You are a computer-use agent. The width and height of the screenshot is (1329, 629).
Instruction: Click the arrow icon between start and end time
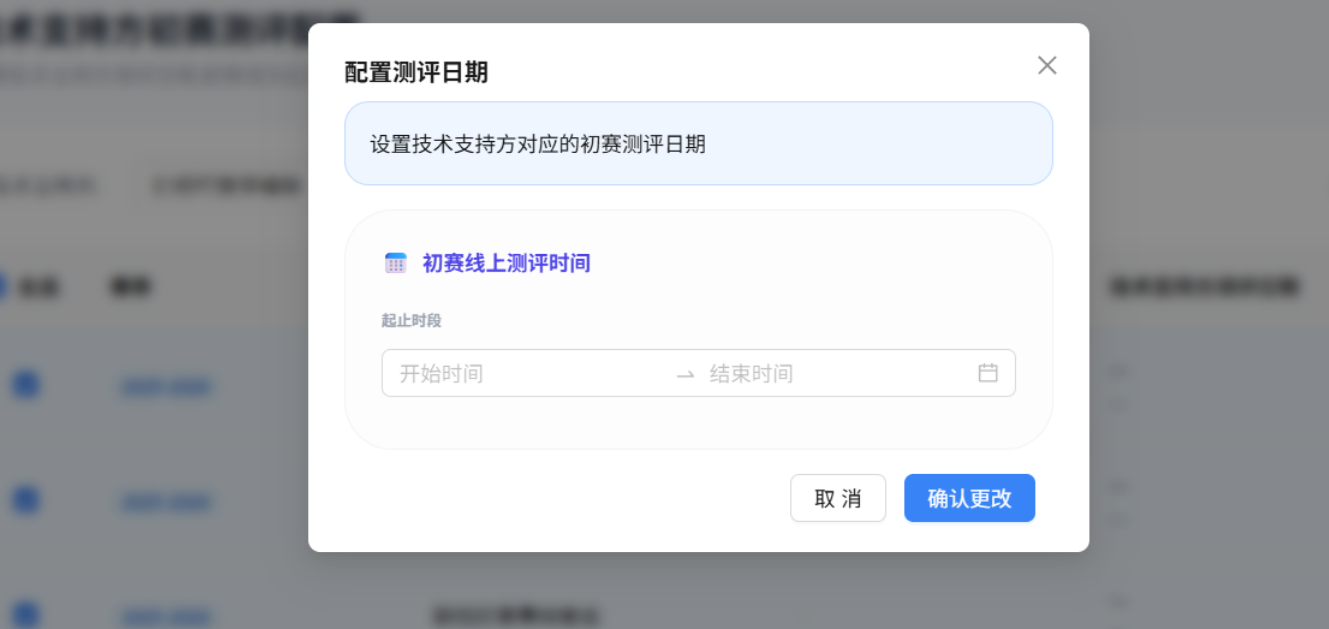685,374
